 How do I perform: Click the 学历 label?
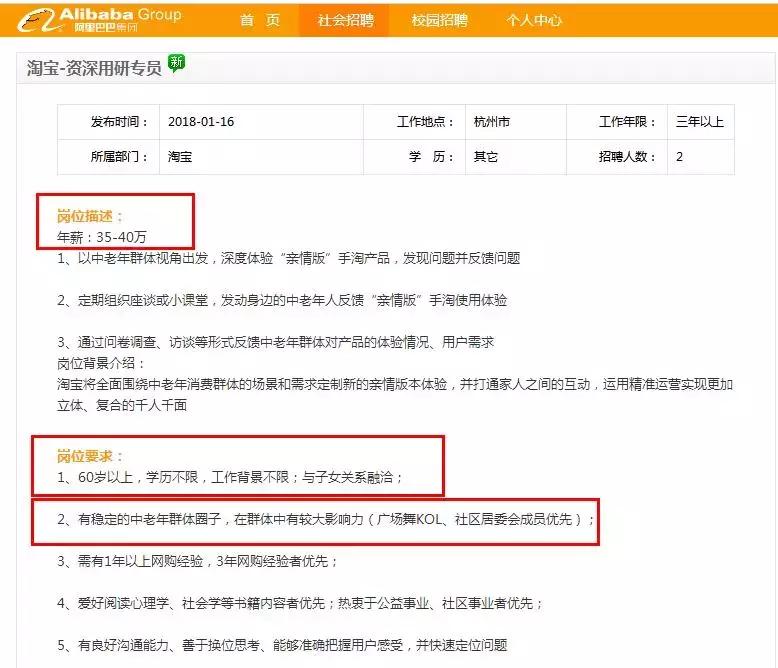point(431,157)
